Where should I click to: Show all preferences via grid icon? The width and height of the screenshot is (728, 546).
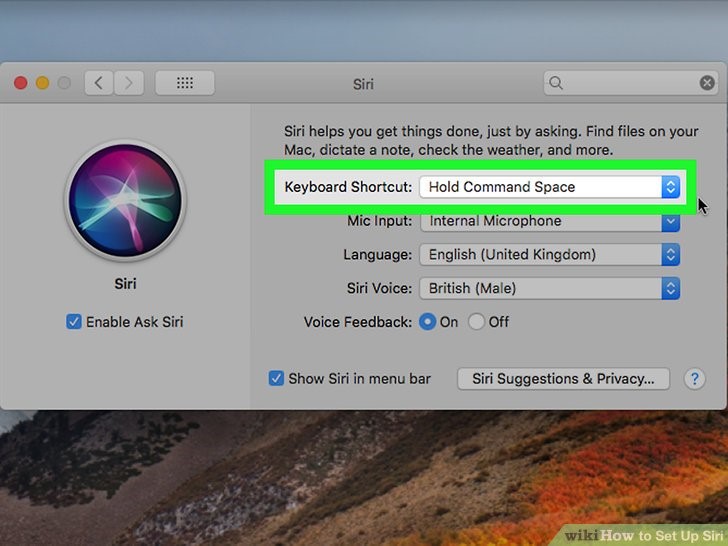185,84
